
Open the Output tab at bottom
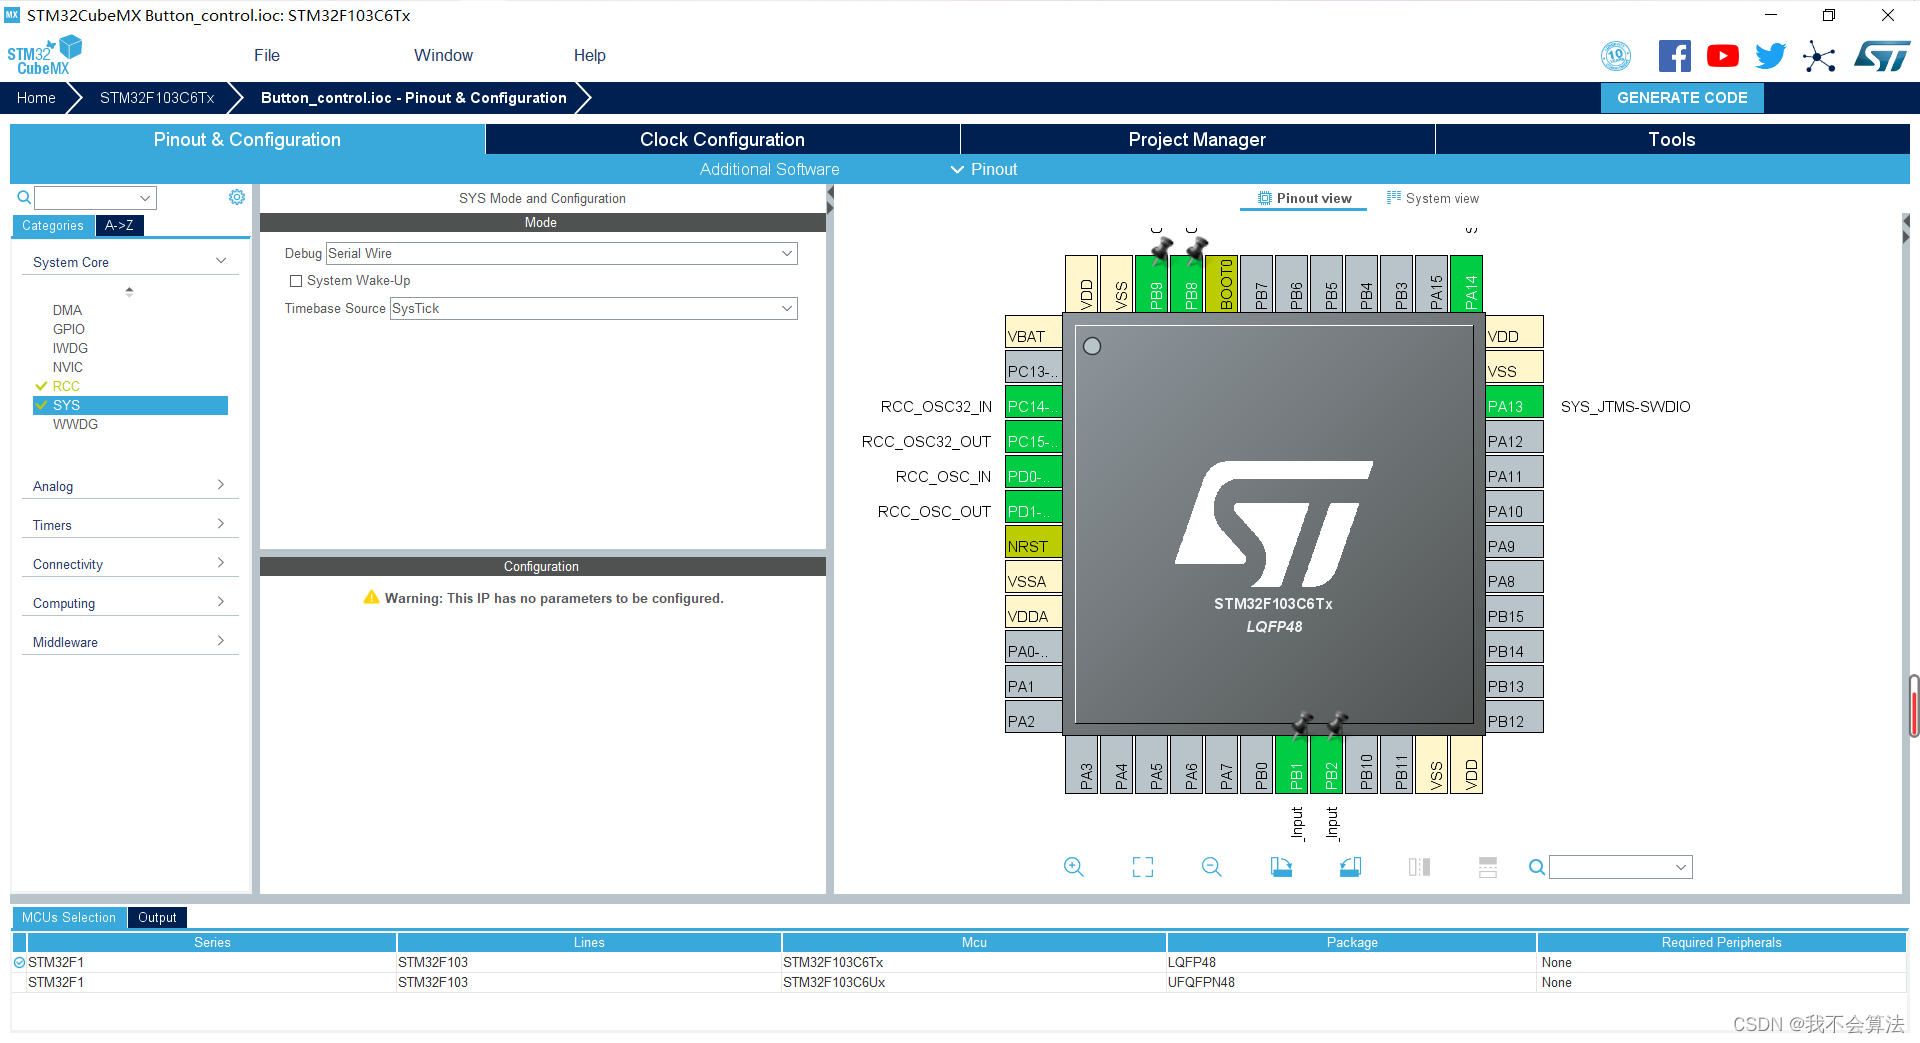157,917
